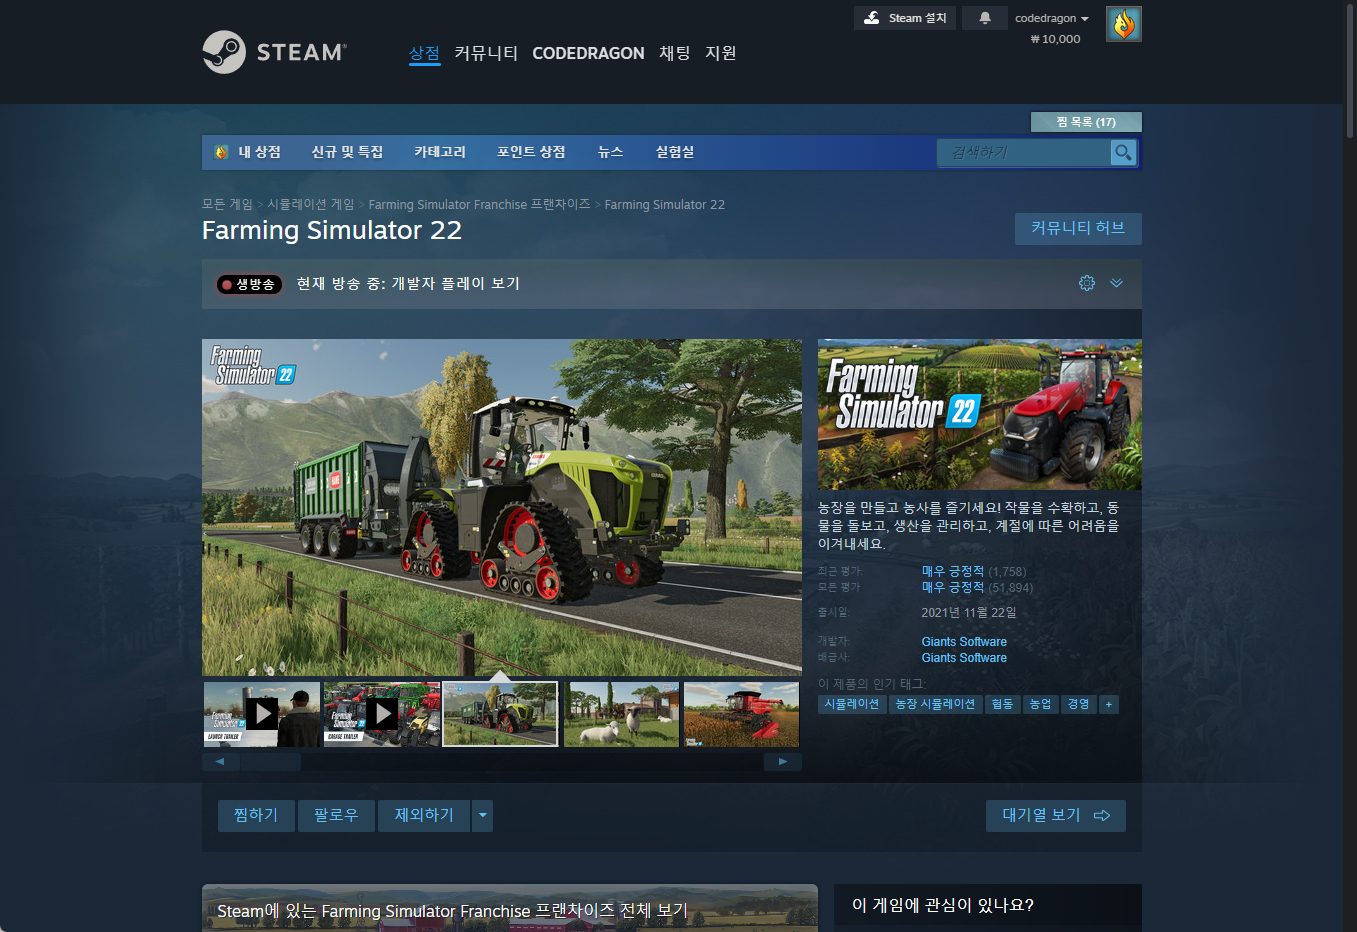1357x932 pixels.
Task: Click the 모든 게임 breadcrumb link
Action: (x=227, y=204)
